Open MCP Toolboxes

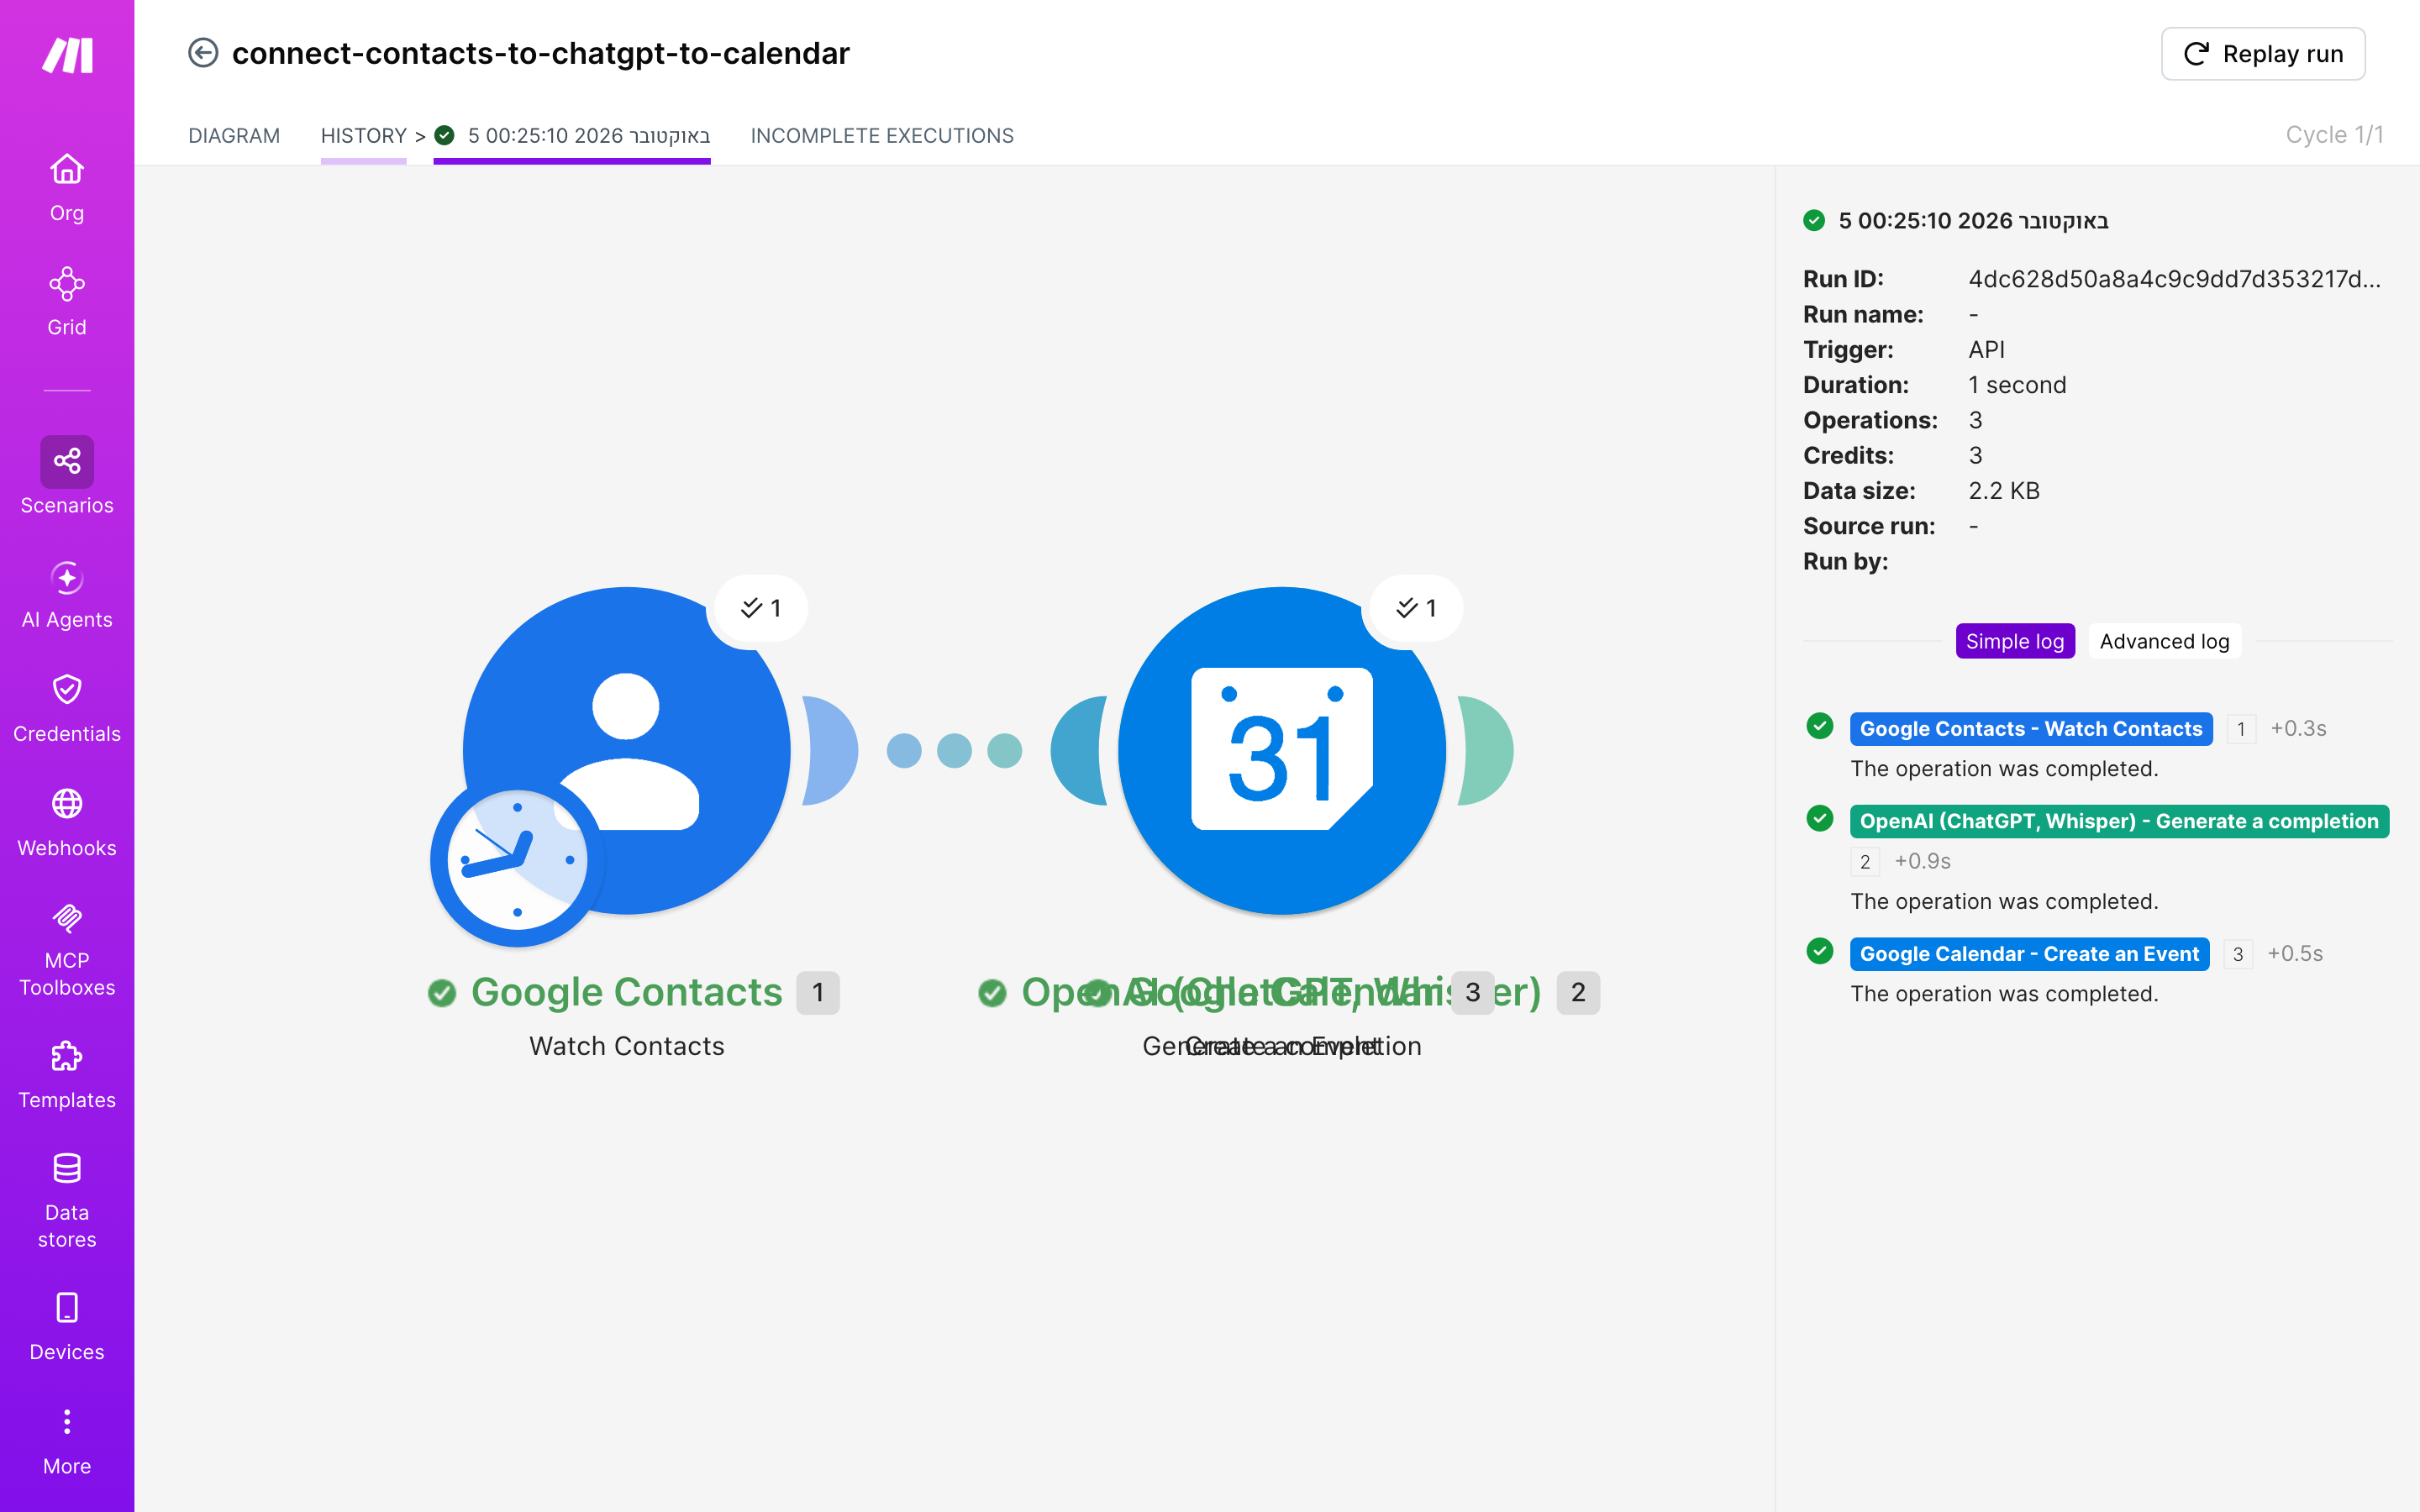(x=67, y=949)
